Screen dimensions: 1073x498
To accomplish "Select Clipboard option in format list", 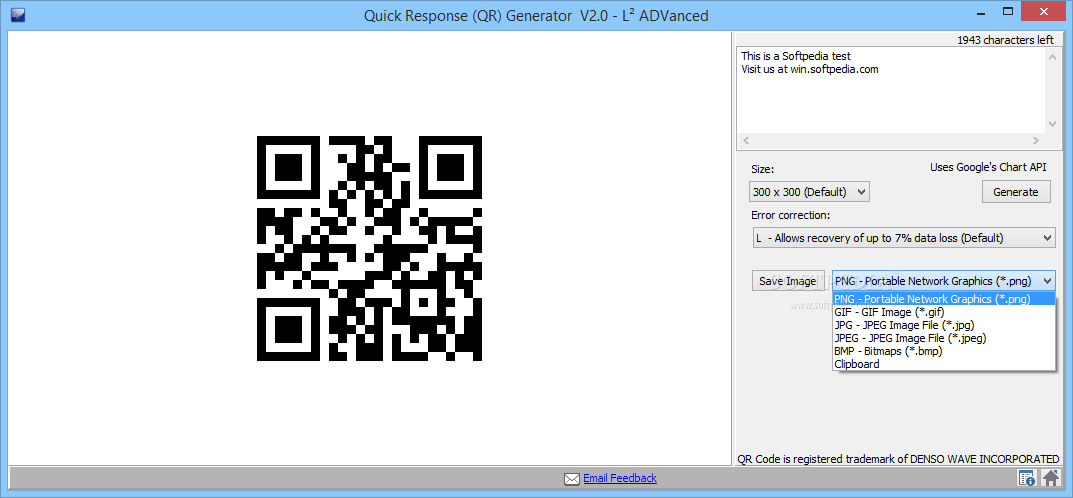I will coord(944,364).
